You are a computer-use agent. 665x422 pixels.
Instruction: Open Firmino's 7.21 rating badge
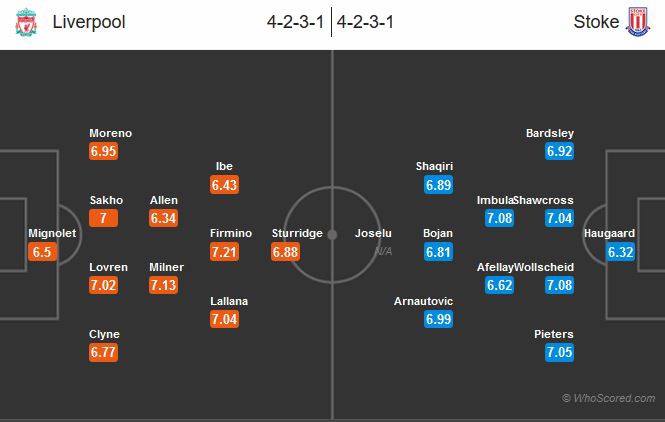point(224,252)
